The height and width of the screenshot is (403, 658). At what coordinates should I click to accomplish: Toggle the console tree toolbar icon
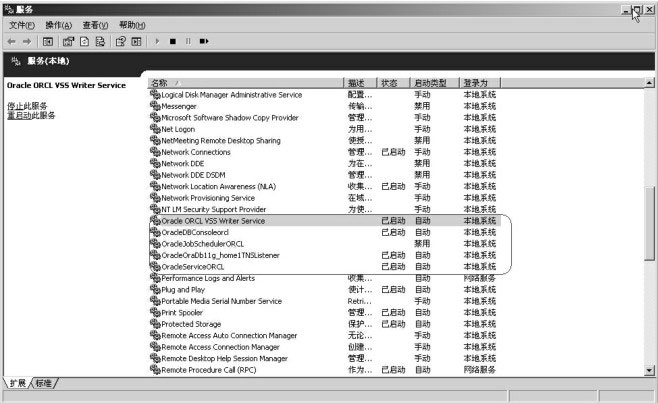pos(48,42)
